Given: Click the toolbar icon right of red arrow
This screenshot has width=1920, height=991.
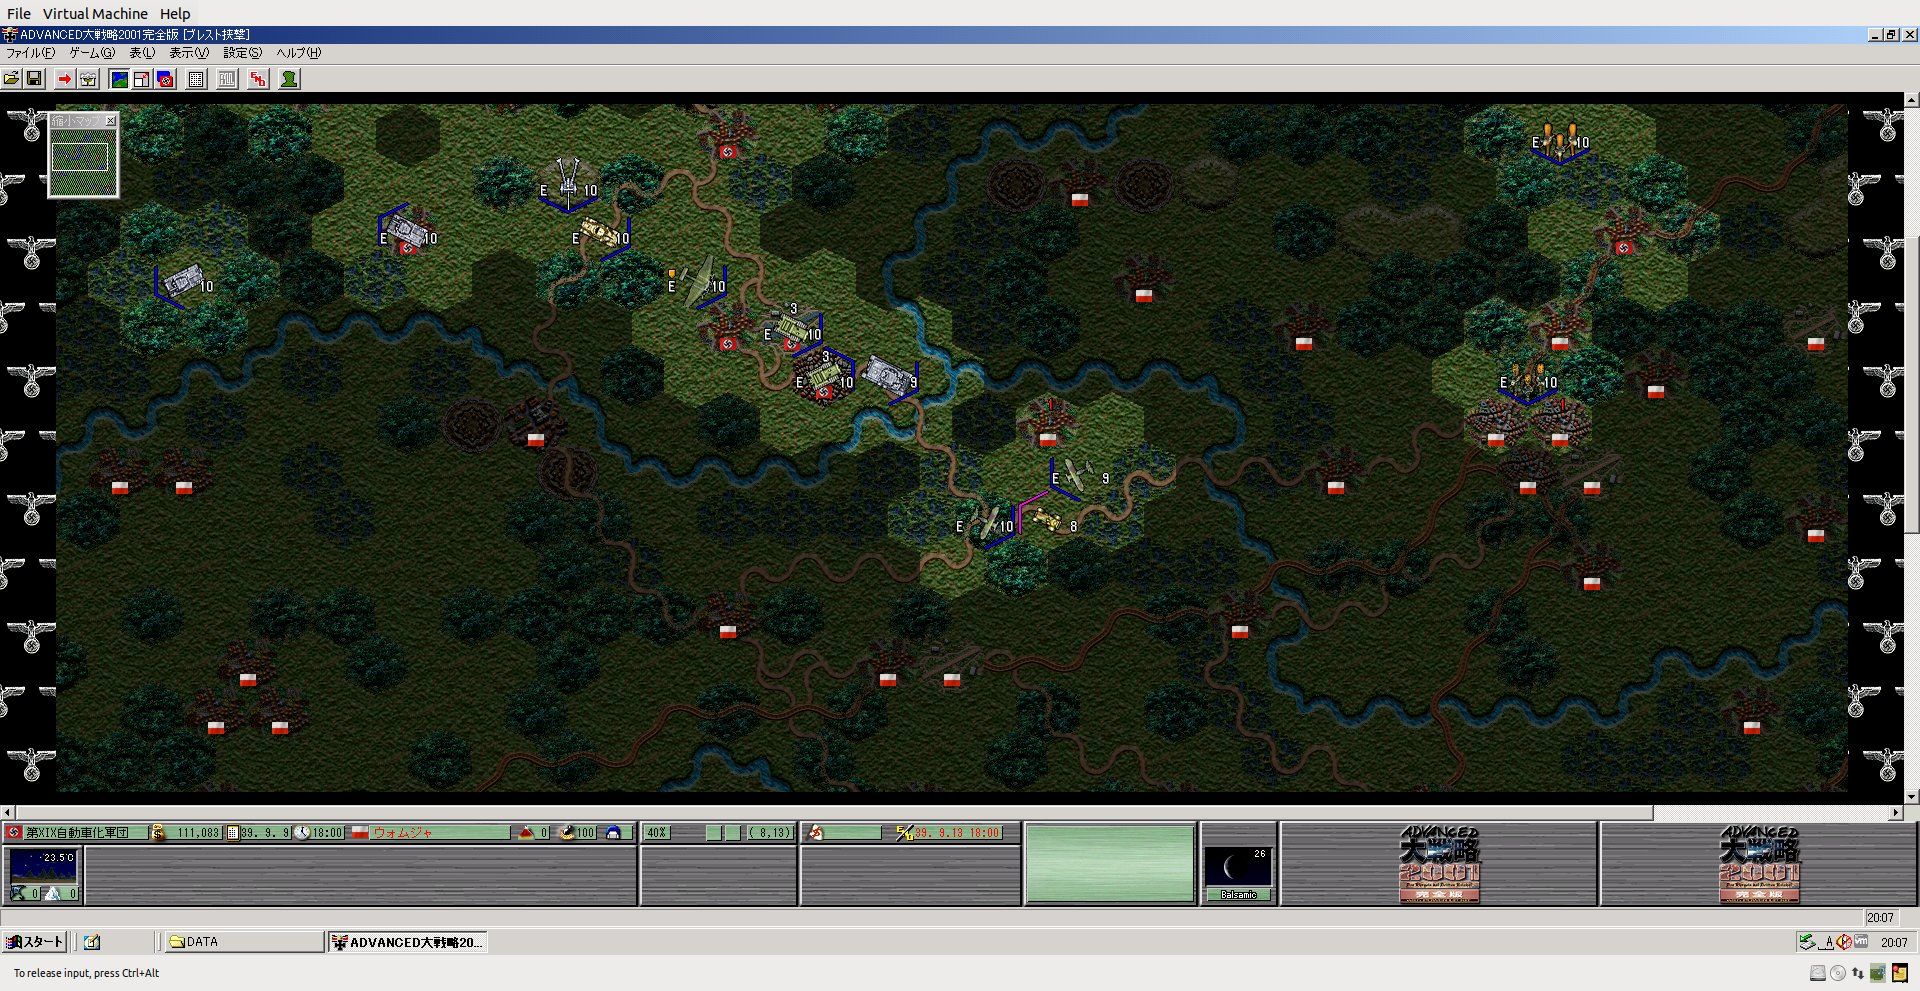Looking at the screenshot, I should click(88, 79).
